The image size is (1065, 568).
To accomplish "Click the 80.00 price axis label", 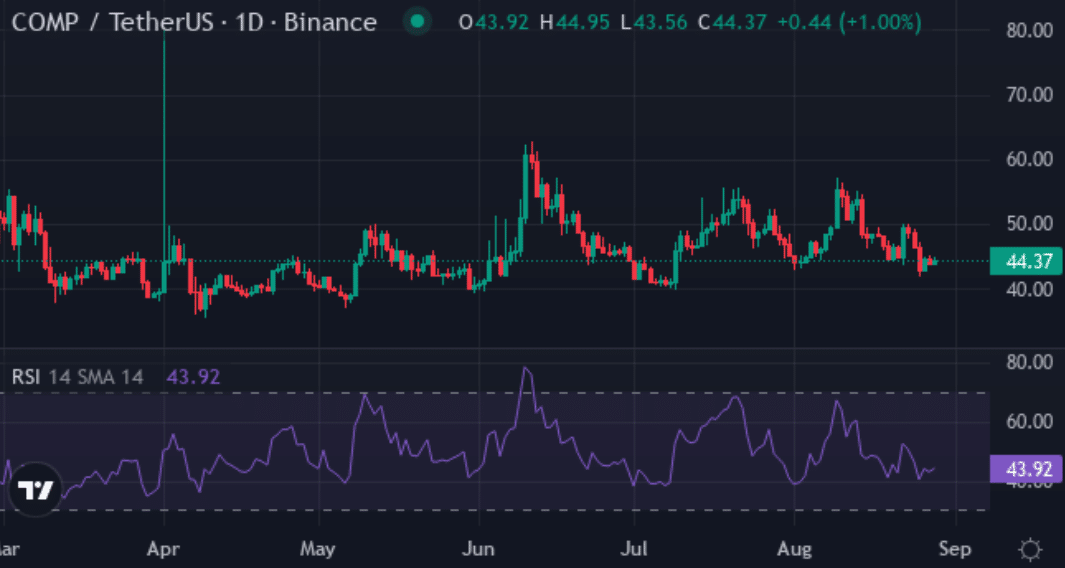I will tap(1028, 31).
